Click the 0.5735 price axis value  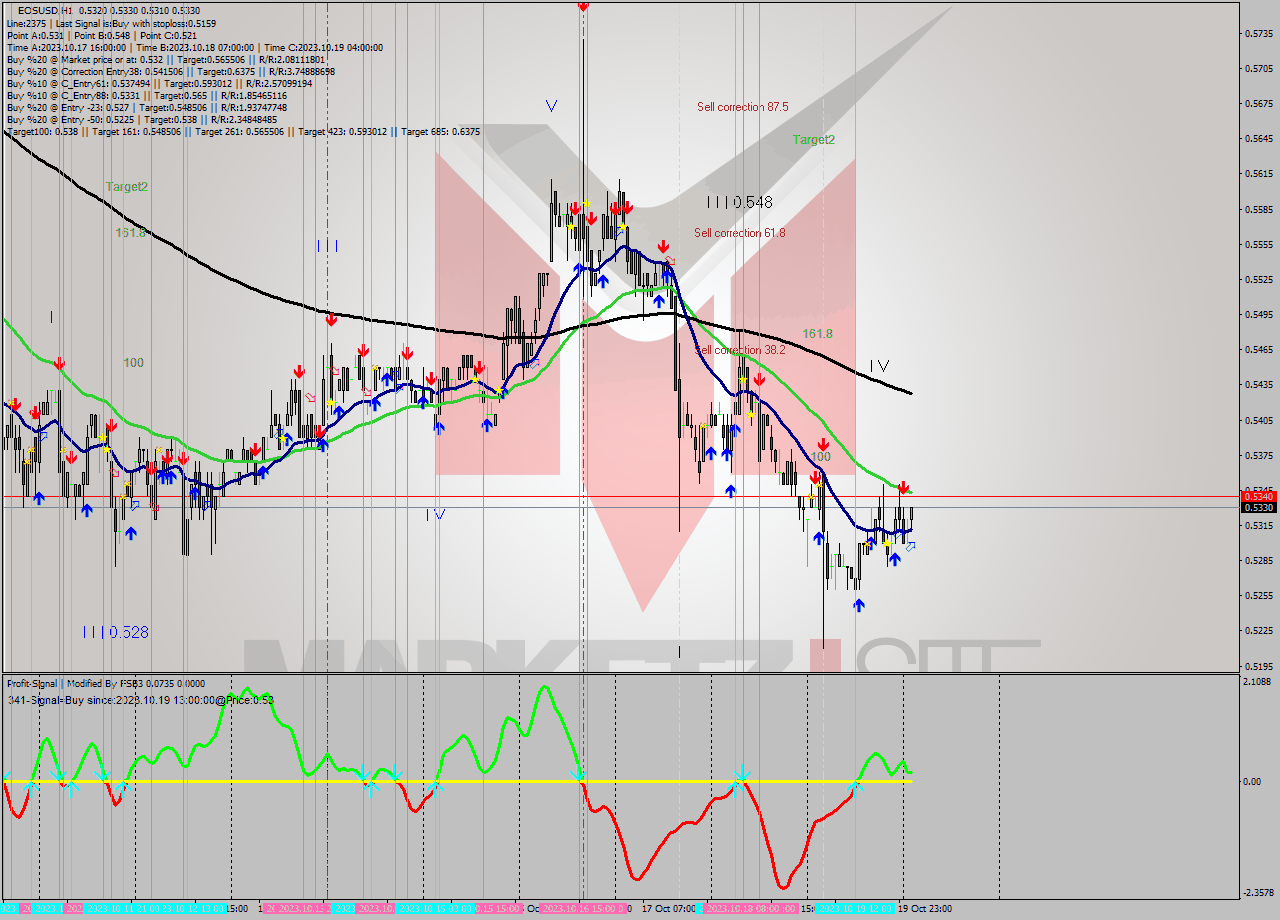[x=1259, y=34]
